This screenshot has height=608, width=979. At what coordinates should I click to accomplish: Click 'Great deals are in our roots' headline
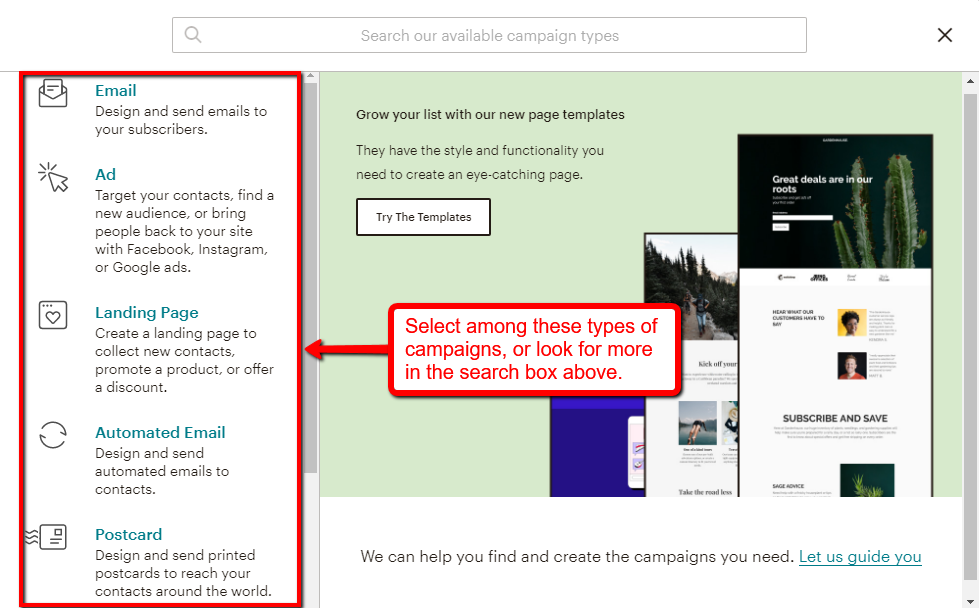point(822,184)
